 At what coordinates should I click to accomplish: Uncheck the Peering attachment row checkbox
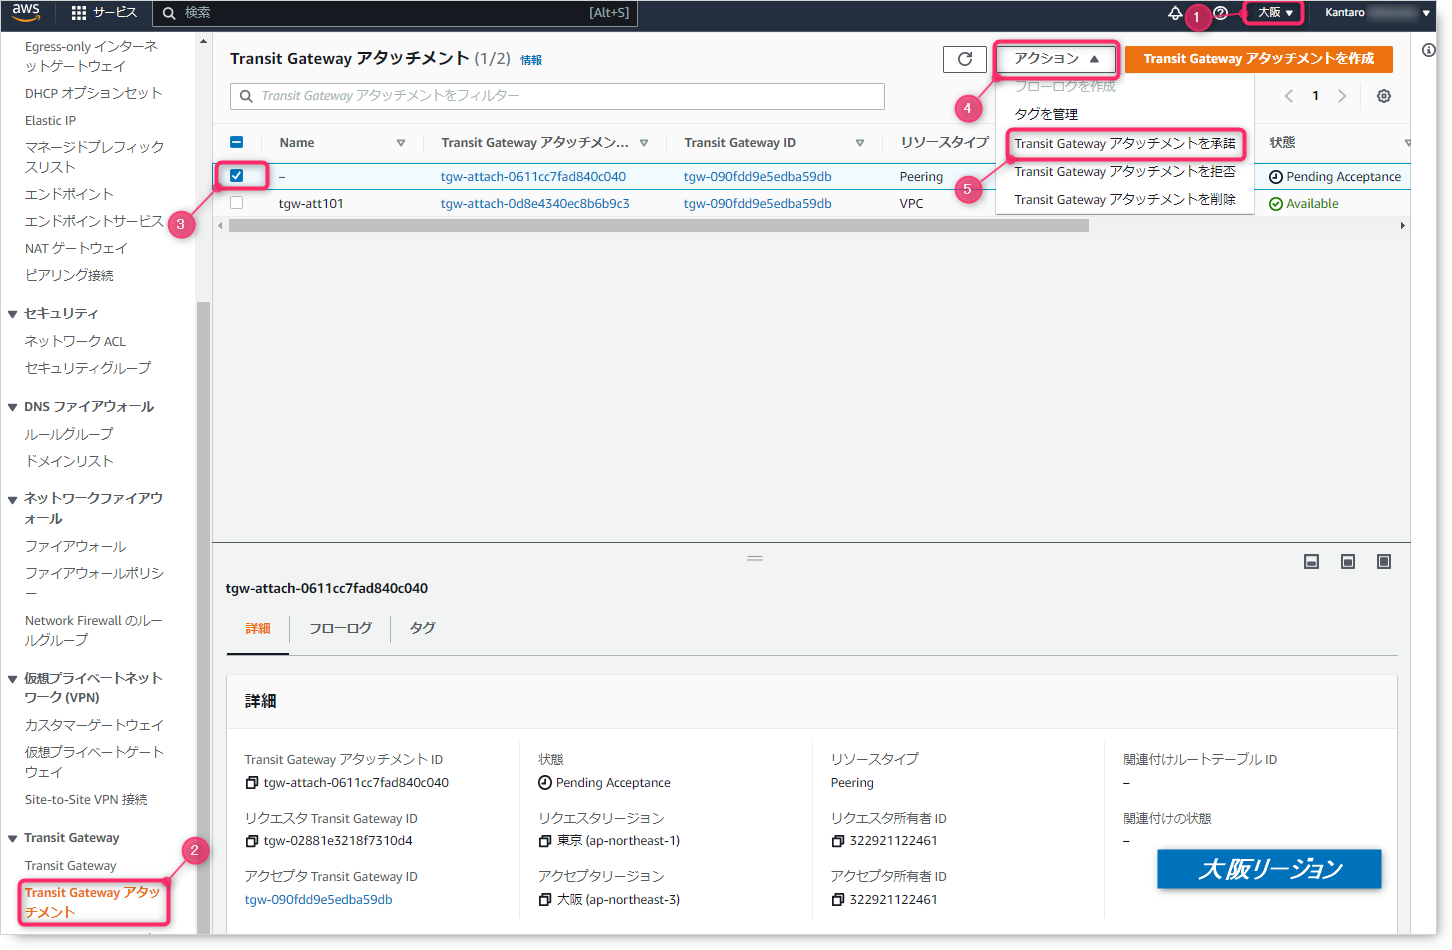(x=237, y=176)
